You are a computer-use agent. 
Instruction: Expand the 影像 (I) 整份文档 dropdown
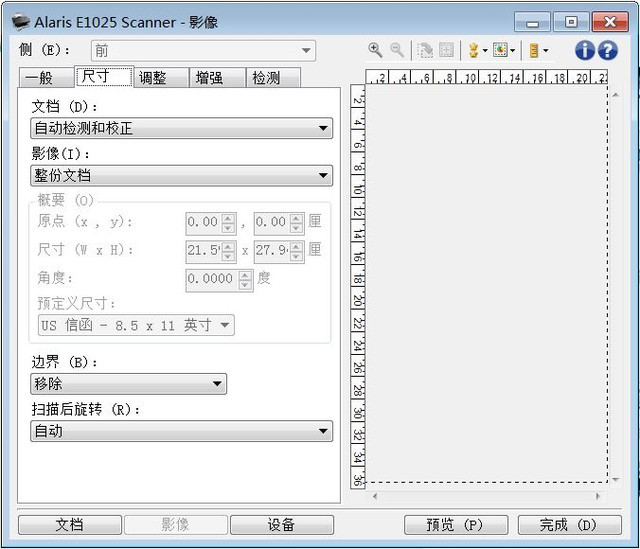(x=182, y=176)
